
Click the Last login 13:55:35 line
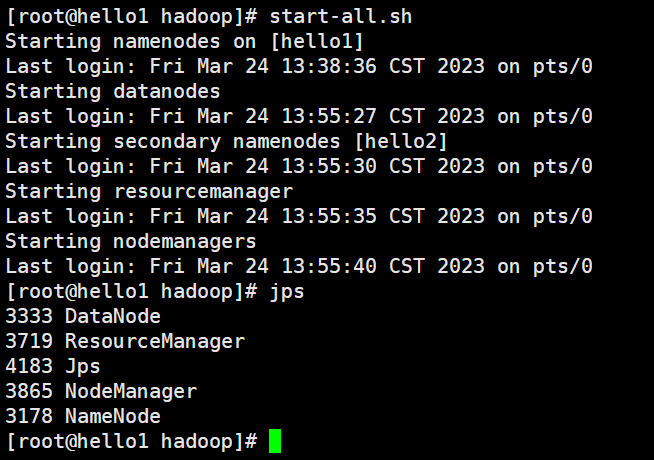(x=299, y=217)
